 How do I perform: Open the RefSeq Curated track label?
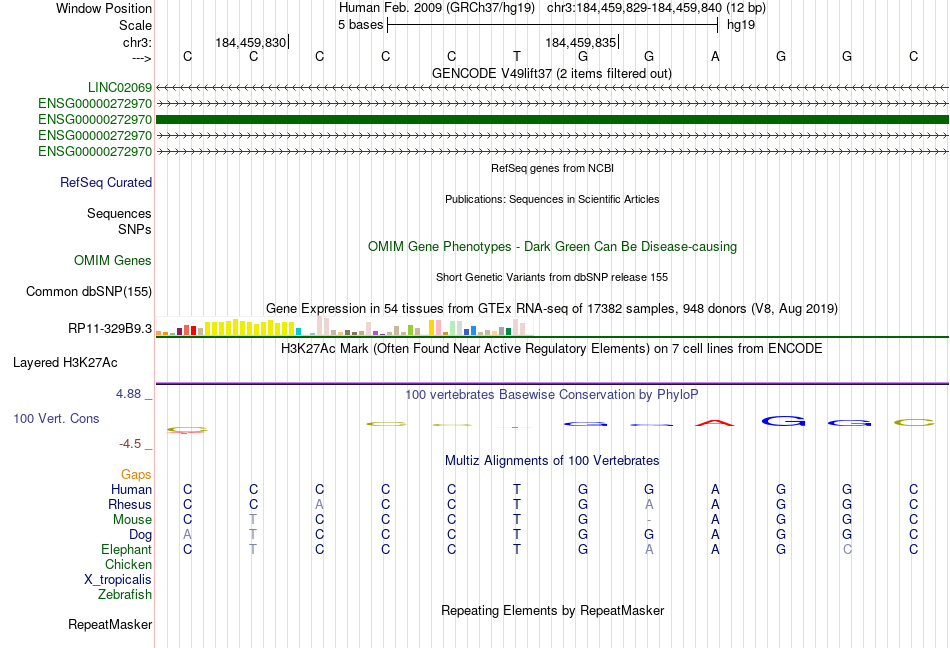[x=106, y=182]
